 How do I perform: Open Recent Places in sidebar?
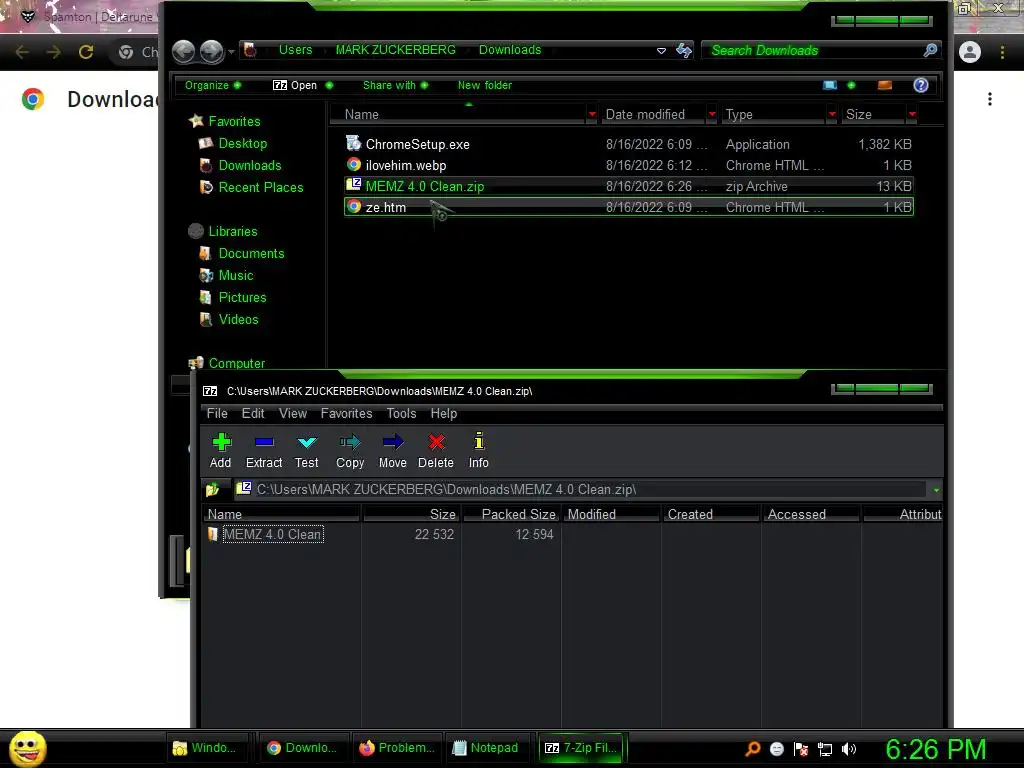pyautogui.click(x=261, y=187)
